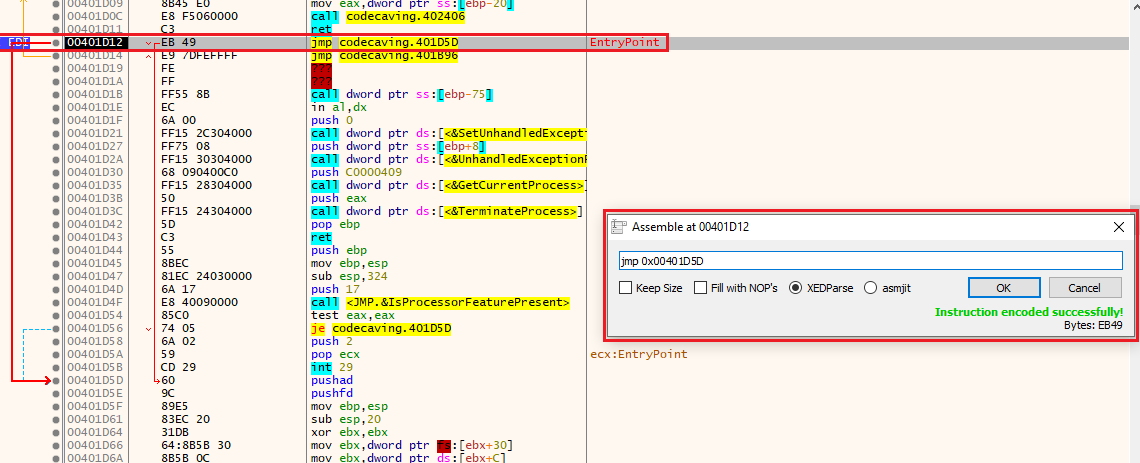
Task: Click 'test eax,eax' instruction
Action: coord(344,316)
